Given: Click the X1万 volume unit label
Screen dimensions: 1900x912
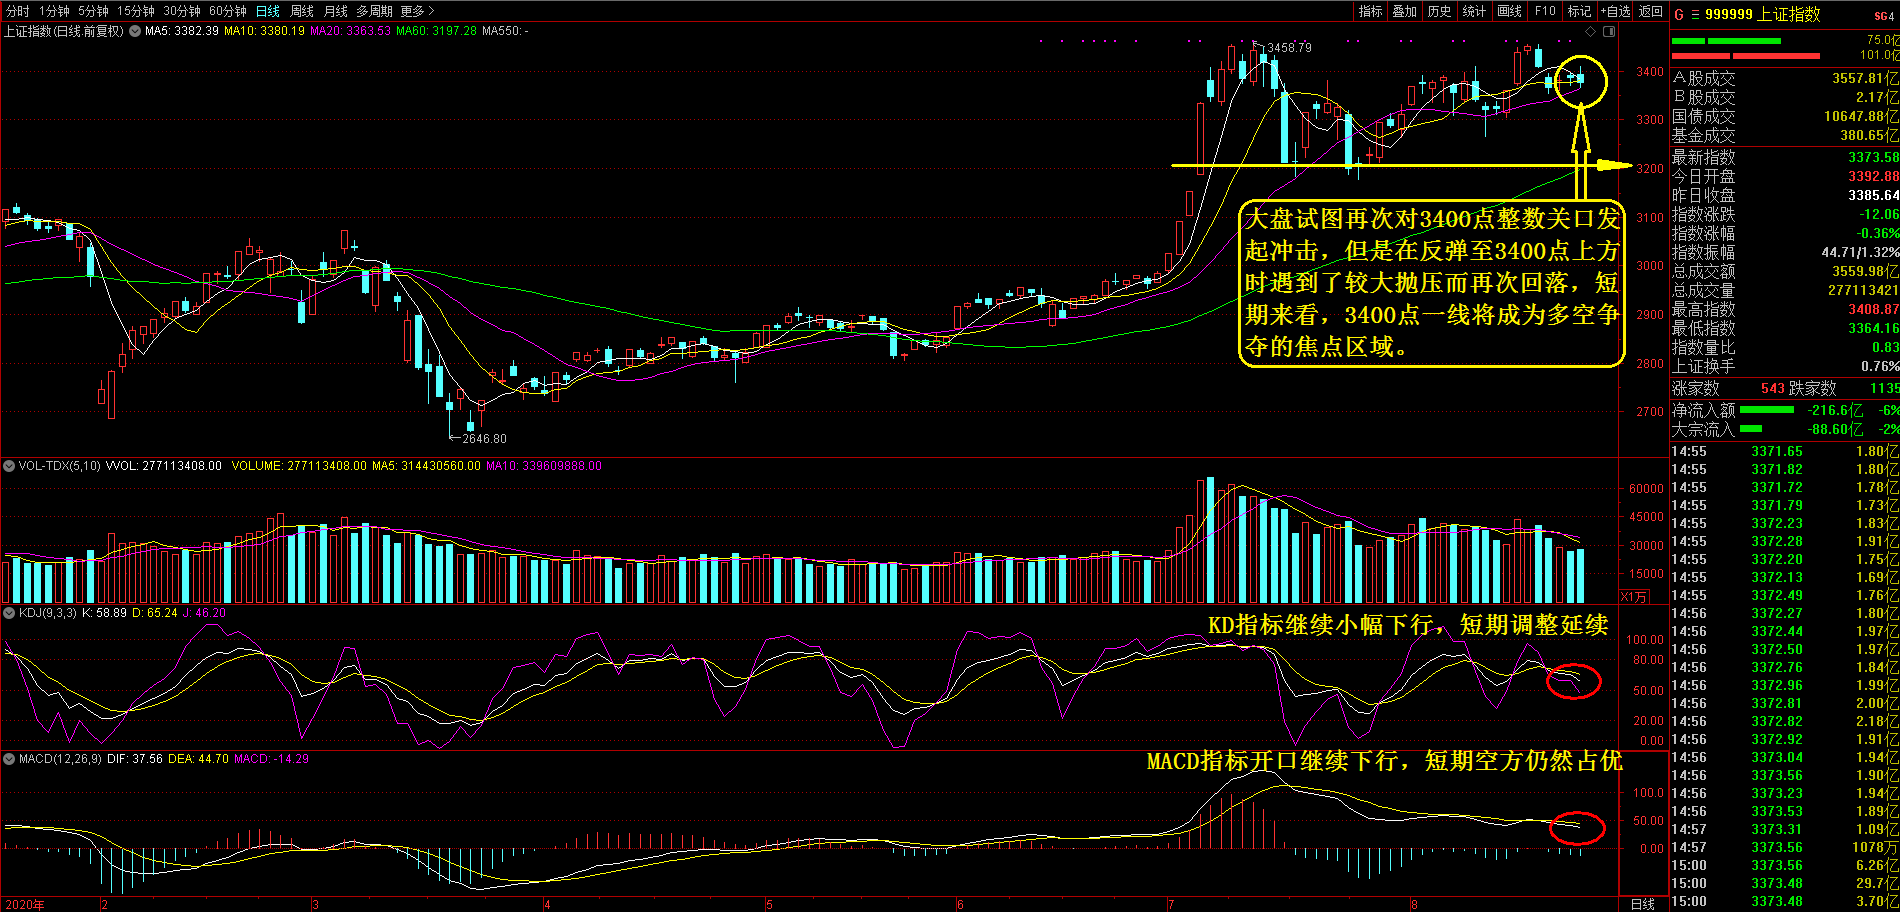Looking at the screenshot, I should pyautogui.click(x=1633, y=596).
